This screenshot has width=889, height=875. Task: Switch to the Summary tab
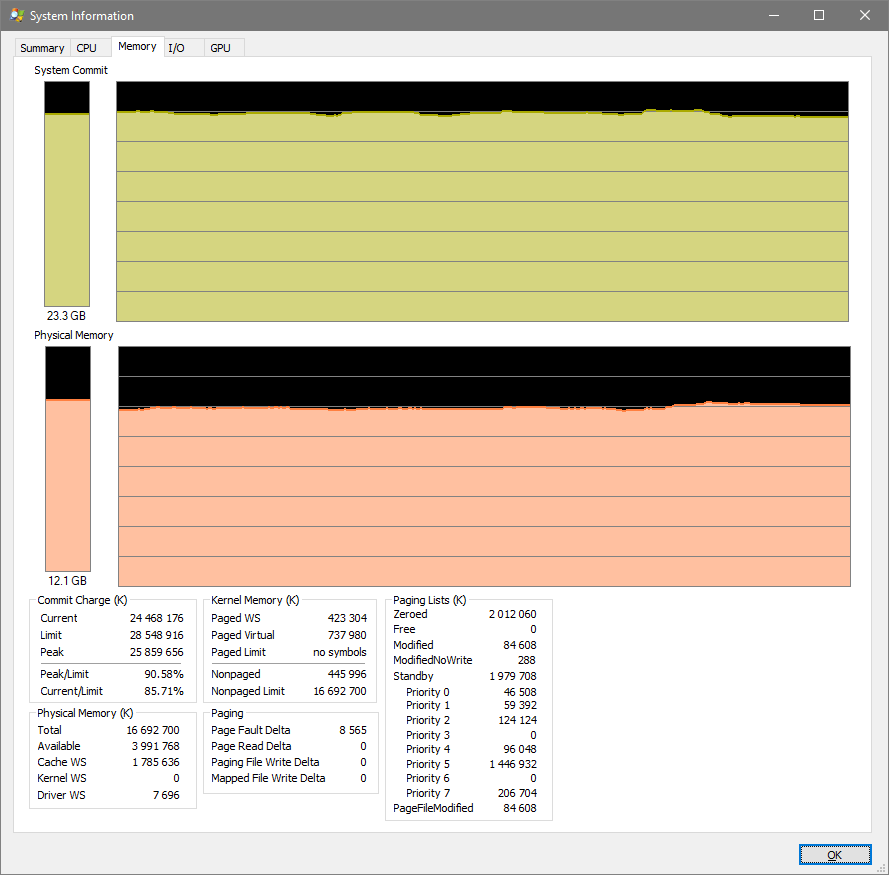pos(43,48)
